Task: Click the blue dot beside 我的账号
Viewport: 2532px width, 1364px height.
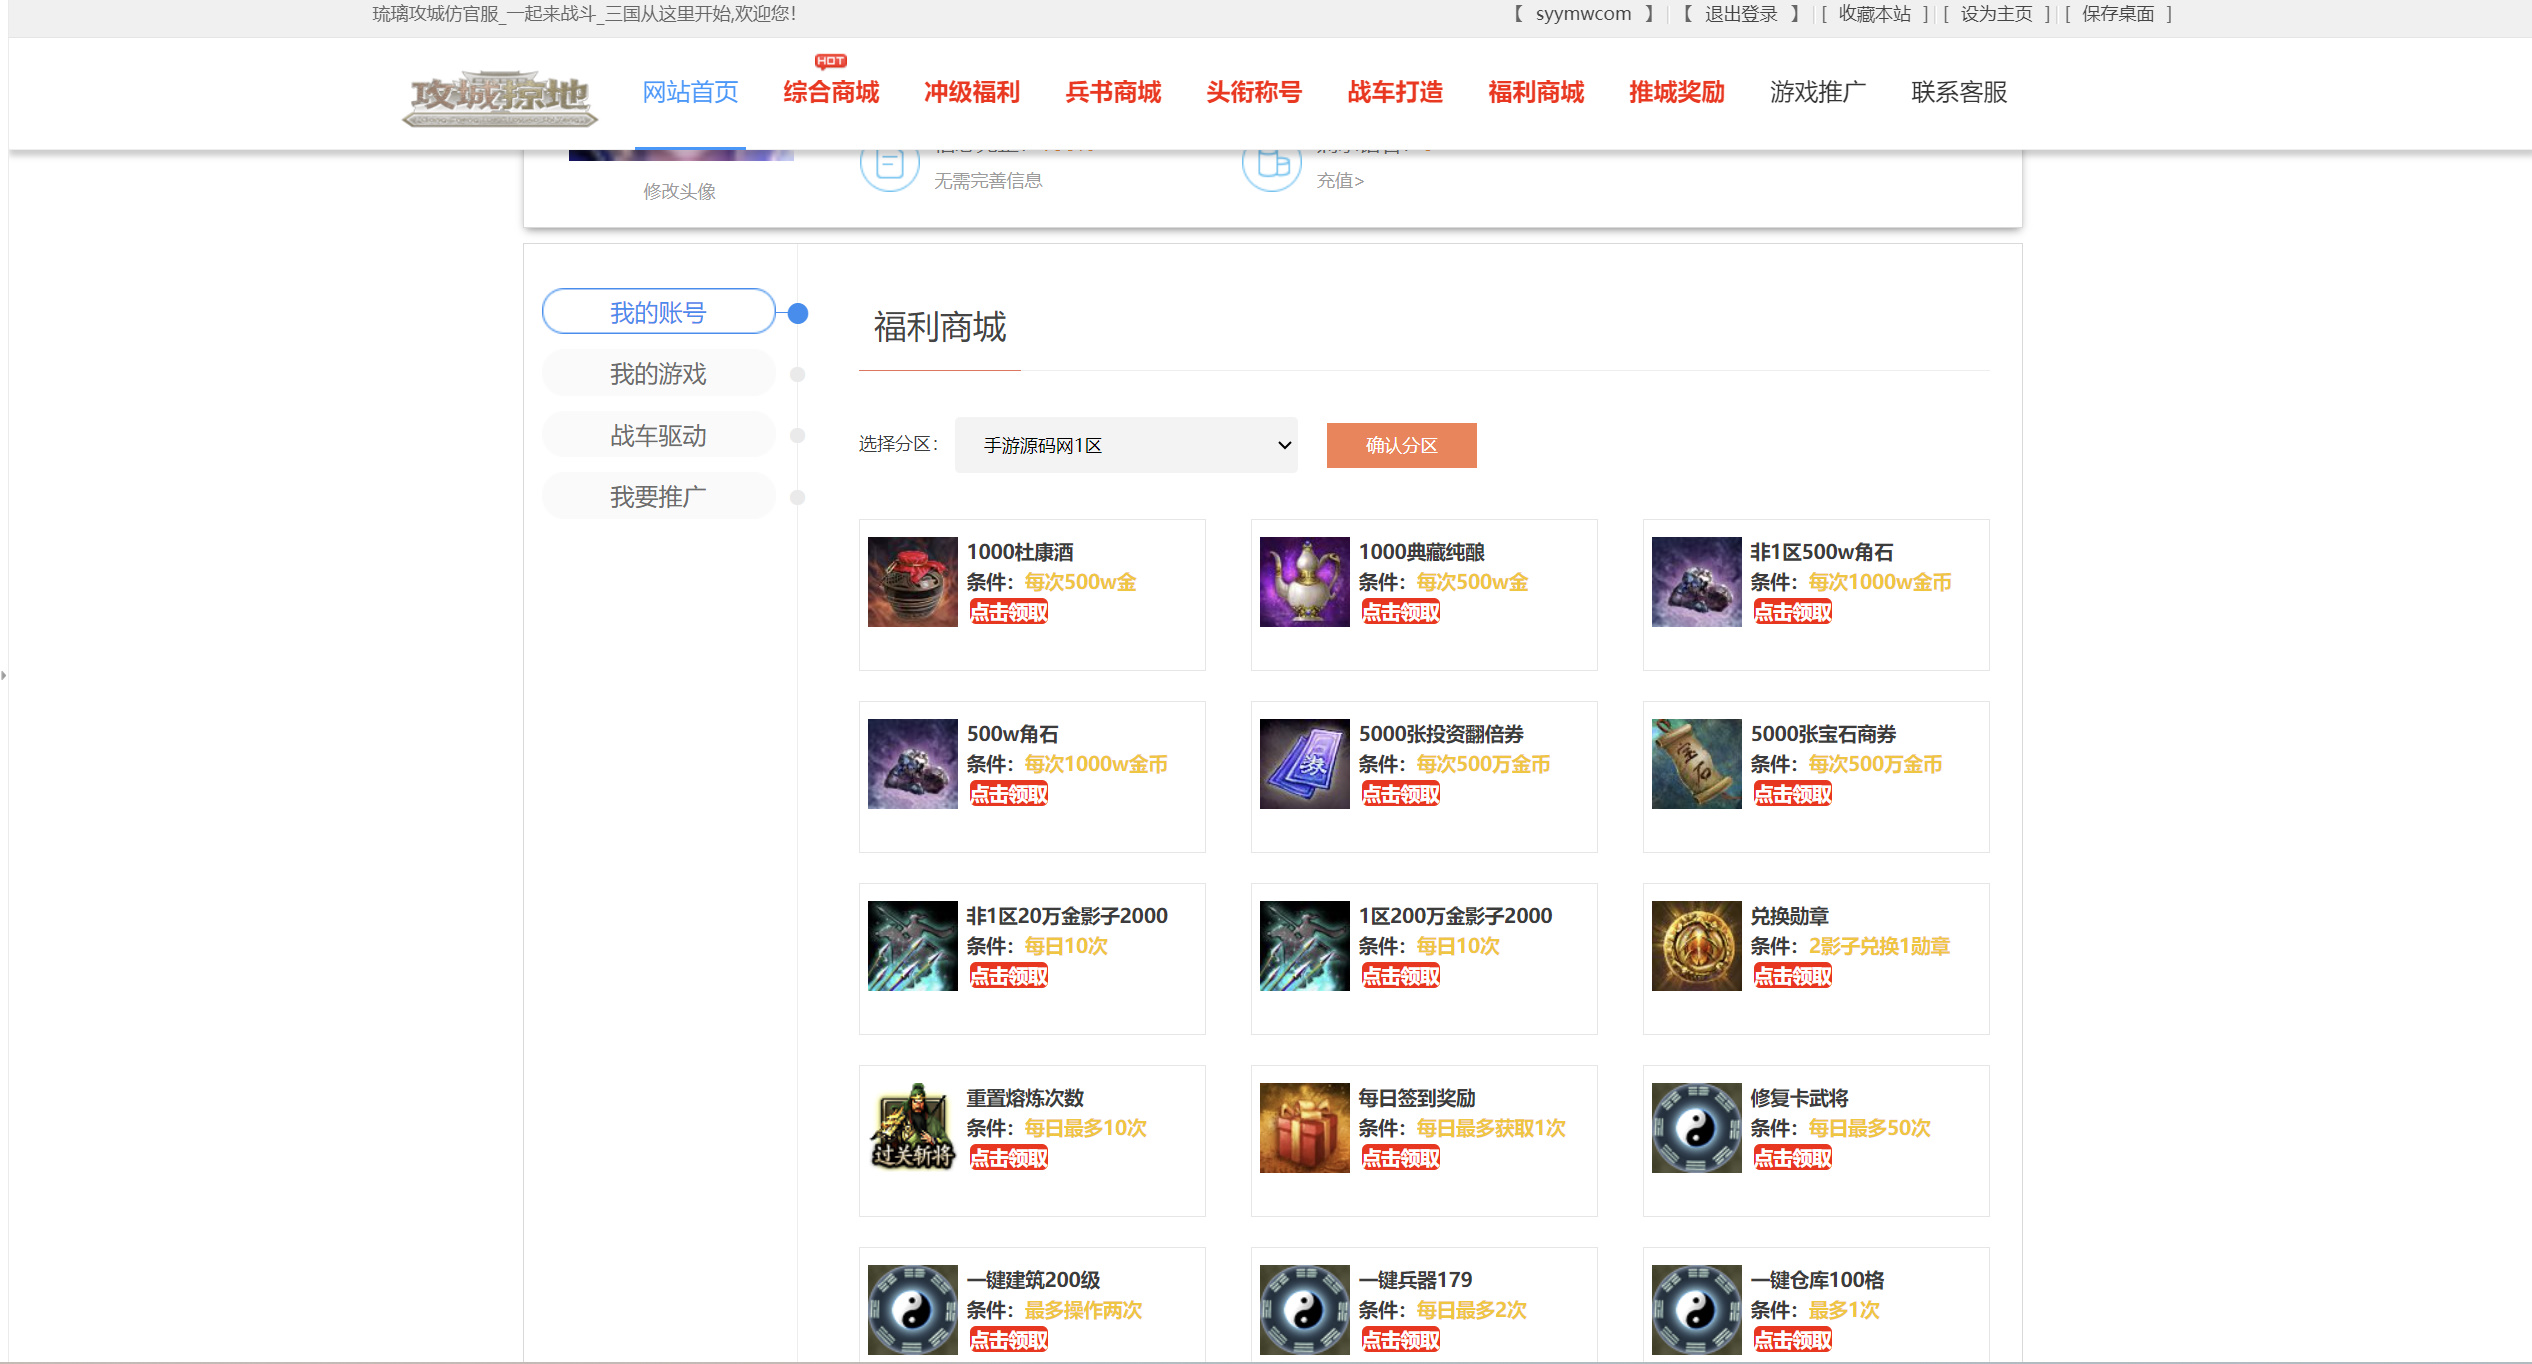Action: click(797, 313)
